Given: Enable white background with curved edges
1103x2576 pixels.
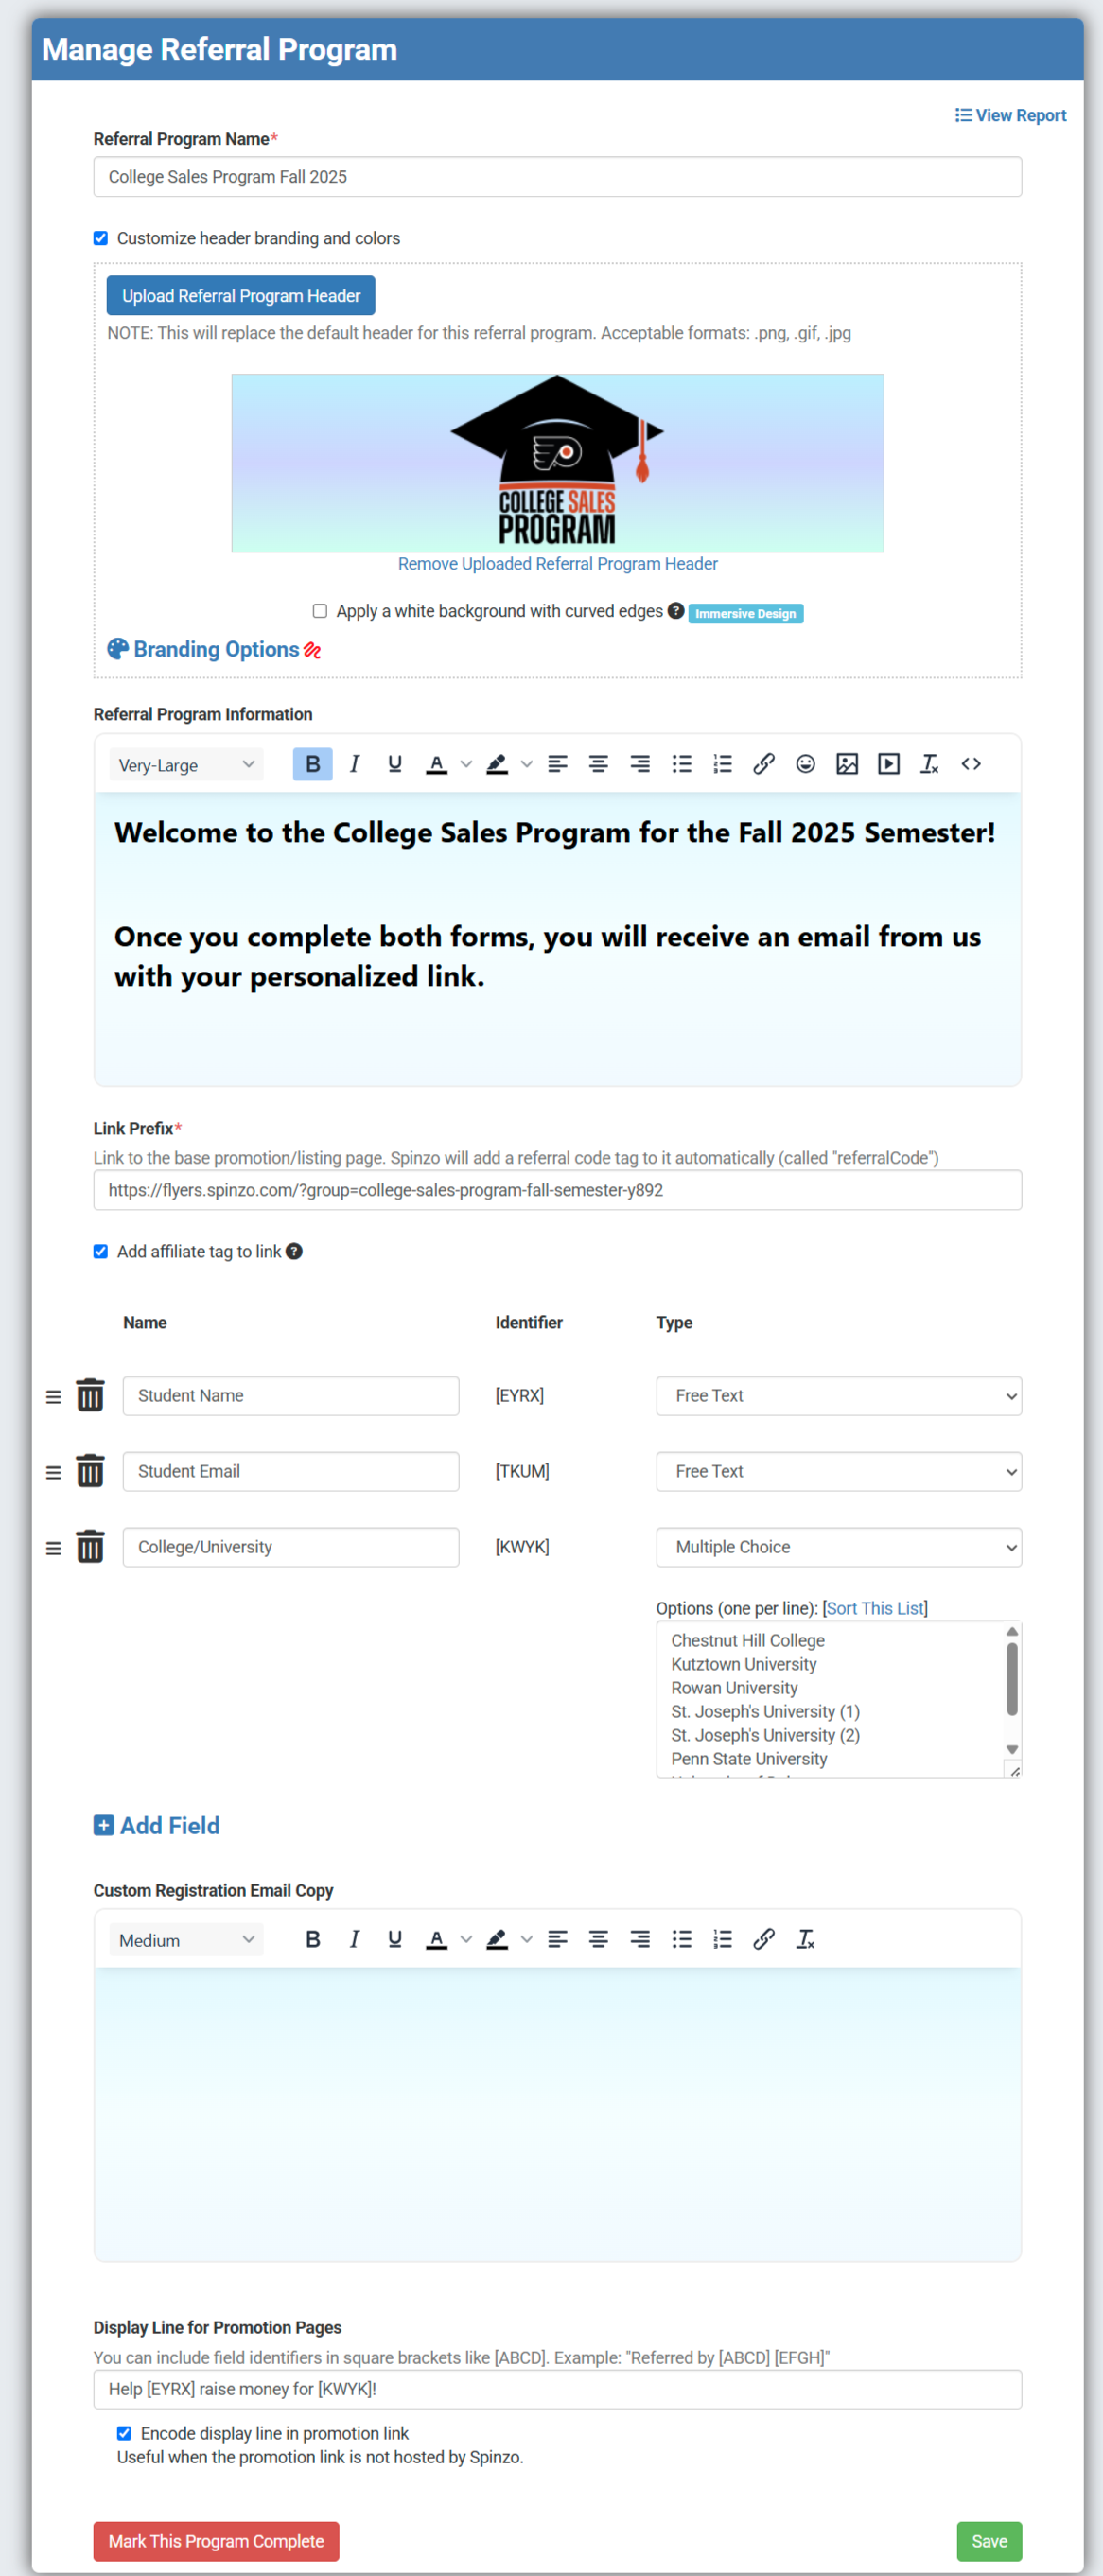Looking at the screenshot, I should tap(320, 611).
